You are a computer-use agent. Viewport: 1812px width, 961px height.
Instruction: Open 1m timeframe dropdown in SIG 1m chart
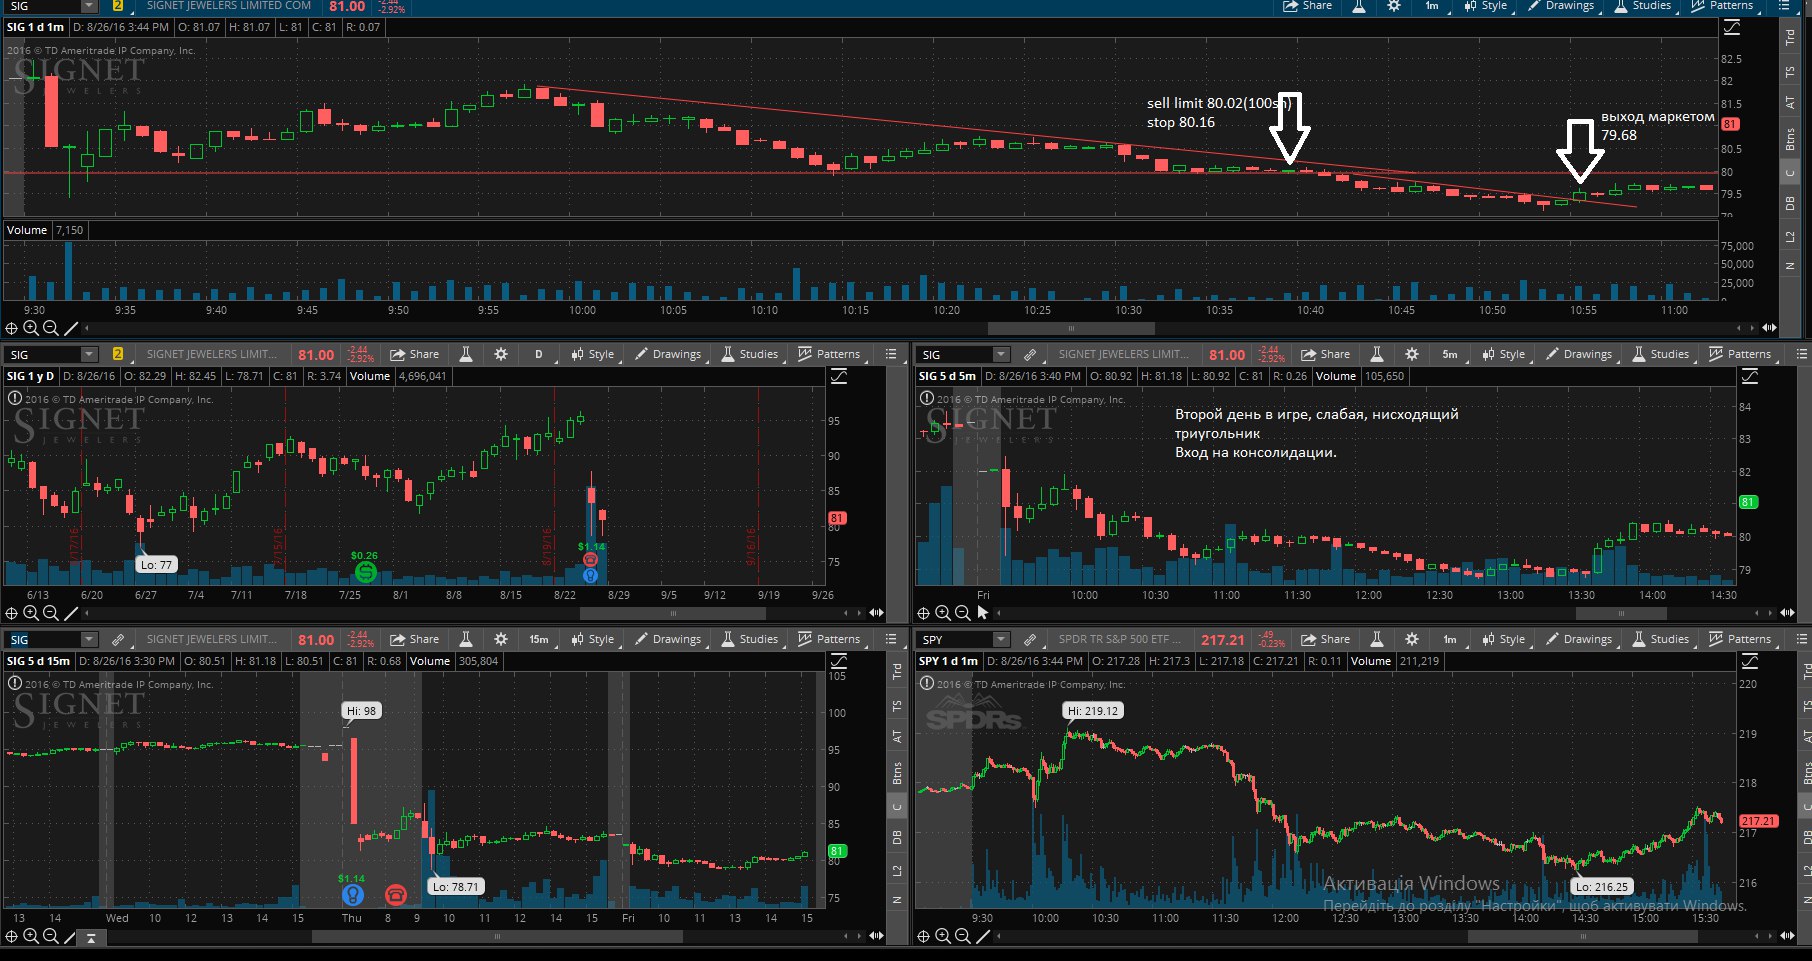[1432, 6]
